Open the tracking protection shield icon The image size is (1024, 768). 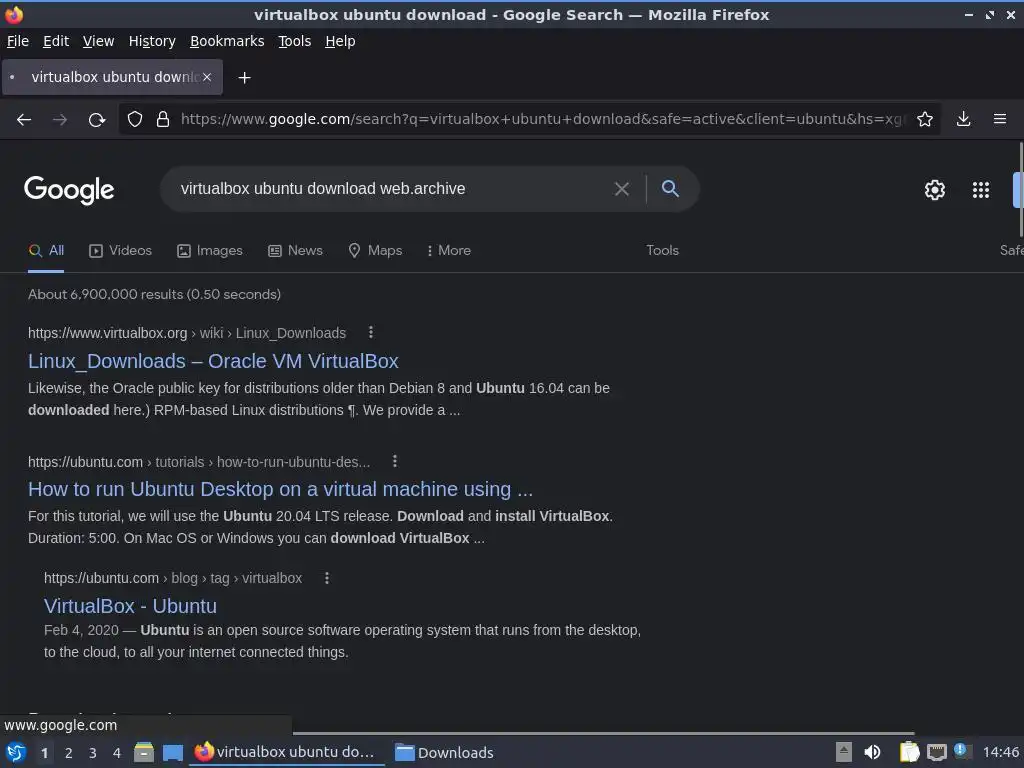tap(135, 120)
